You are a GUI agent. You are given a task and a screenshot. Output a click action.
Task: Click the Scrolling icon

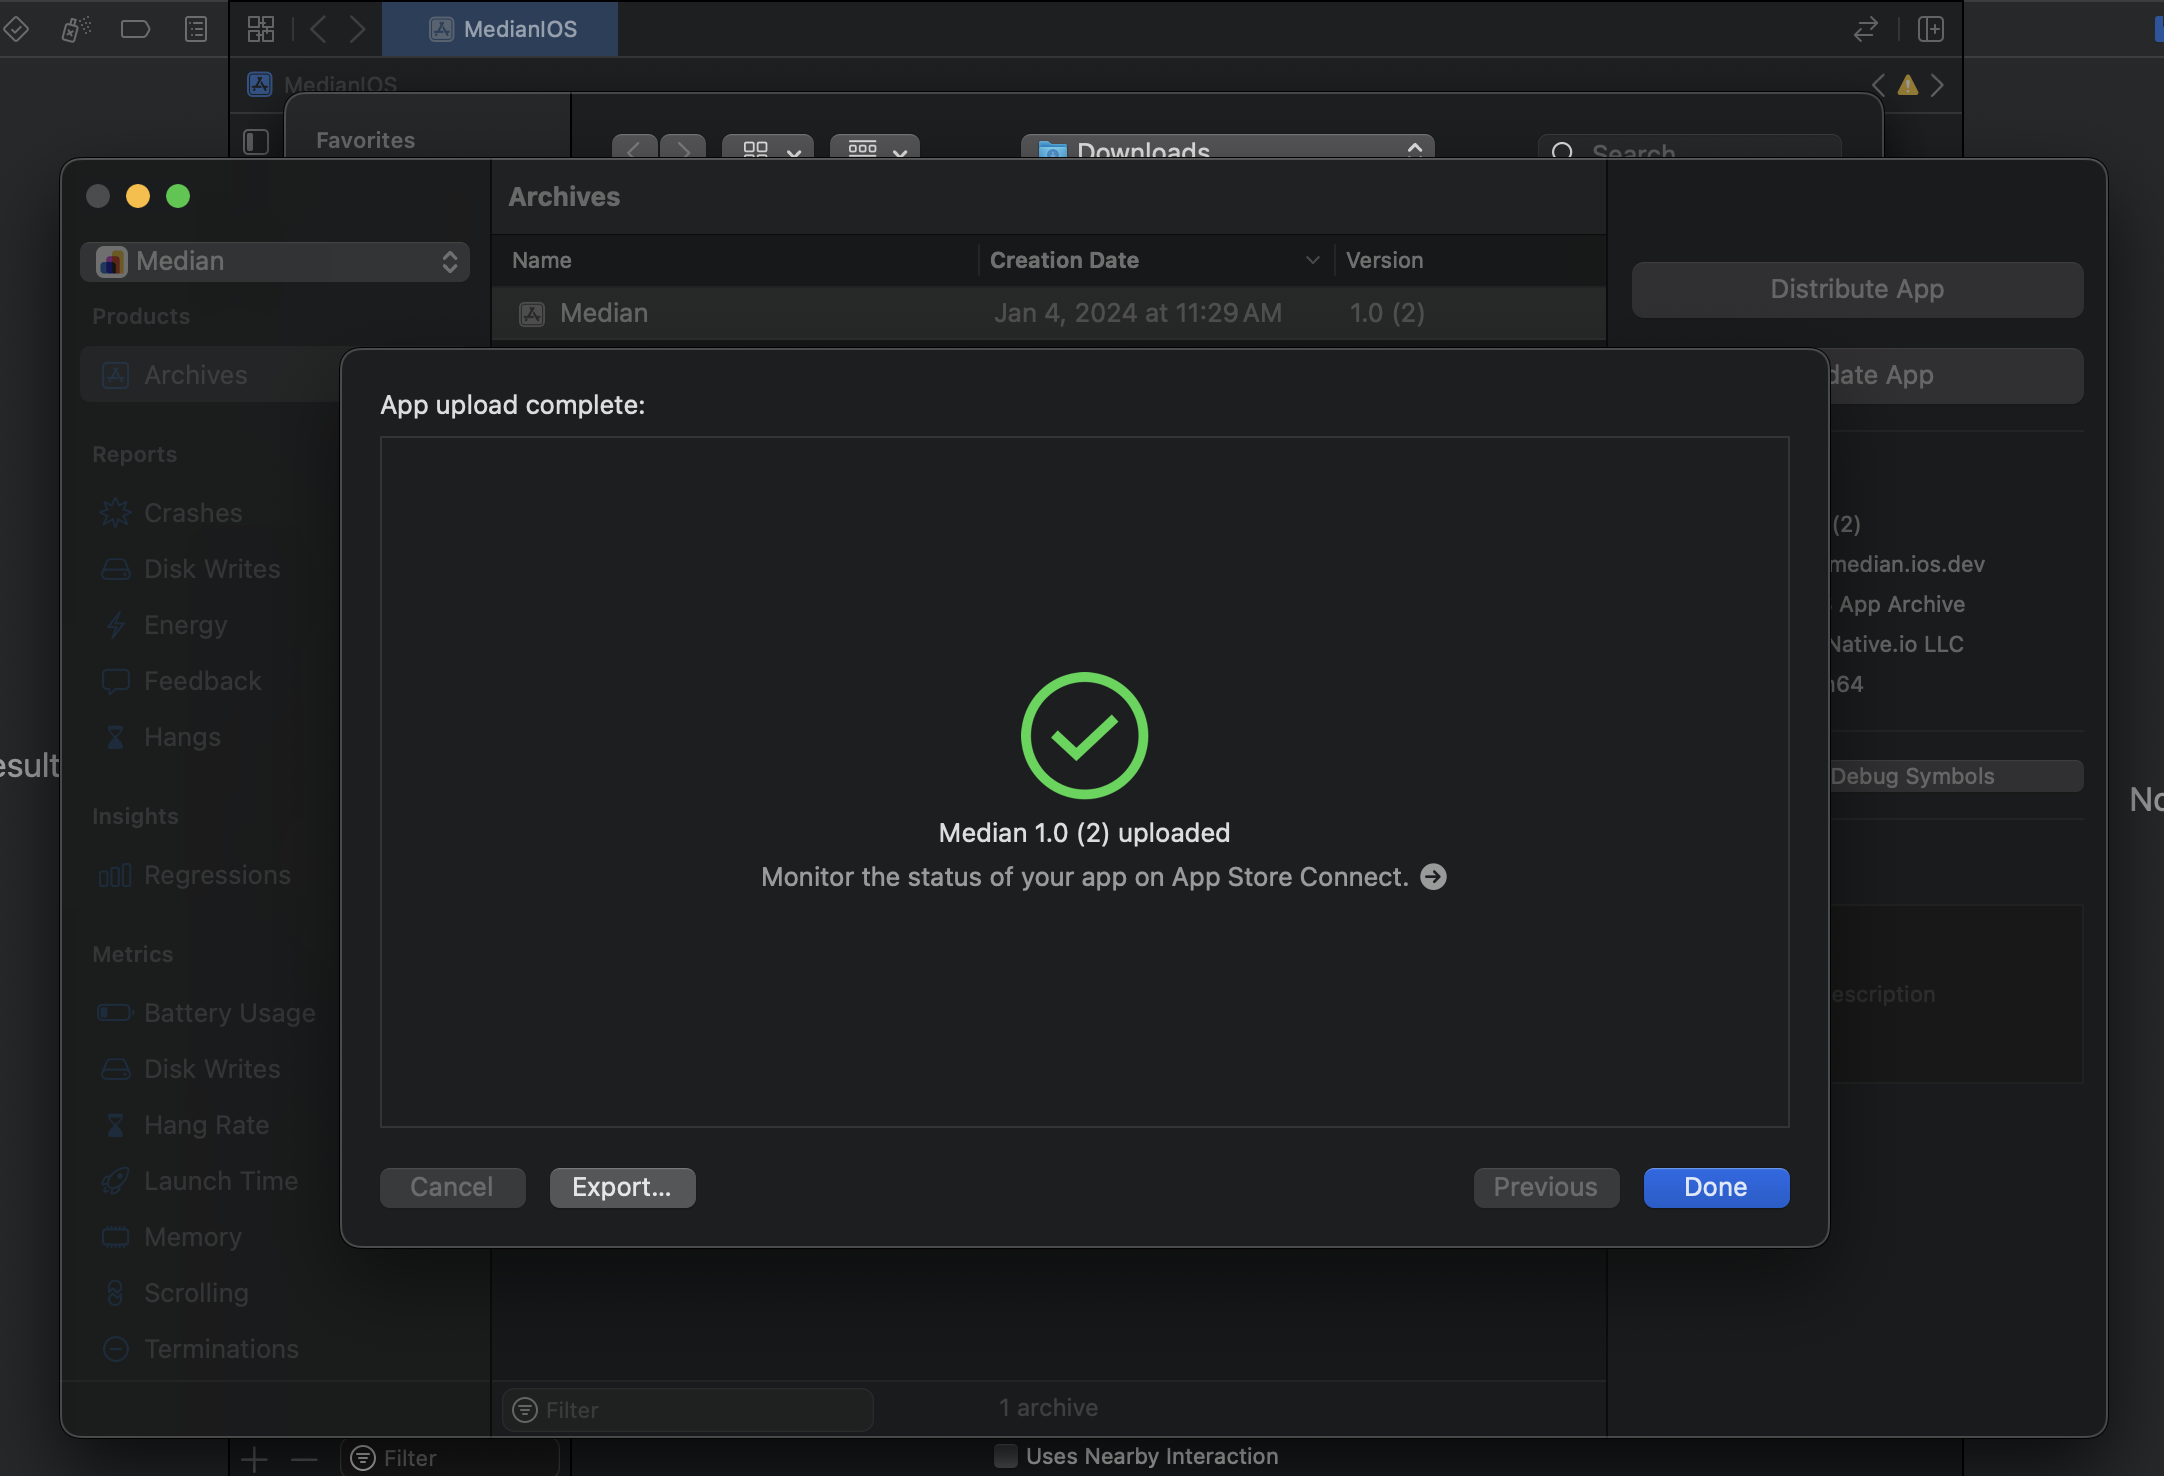[115, 1293]
